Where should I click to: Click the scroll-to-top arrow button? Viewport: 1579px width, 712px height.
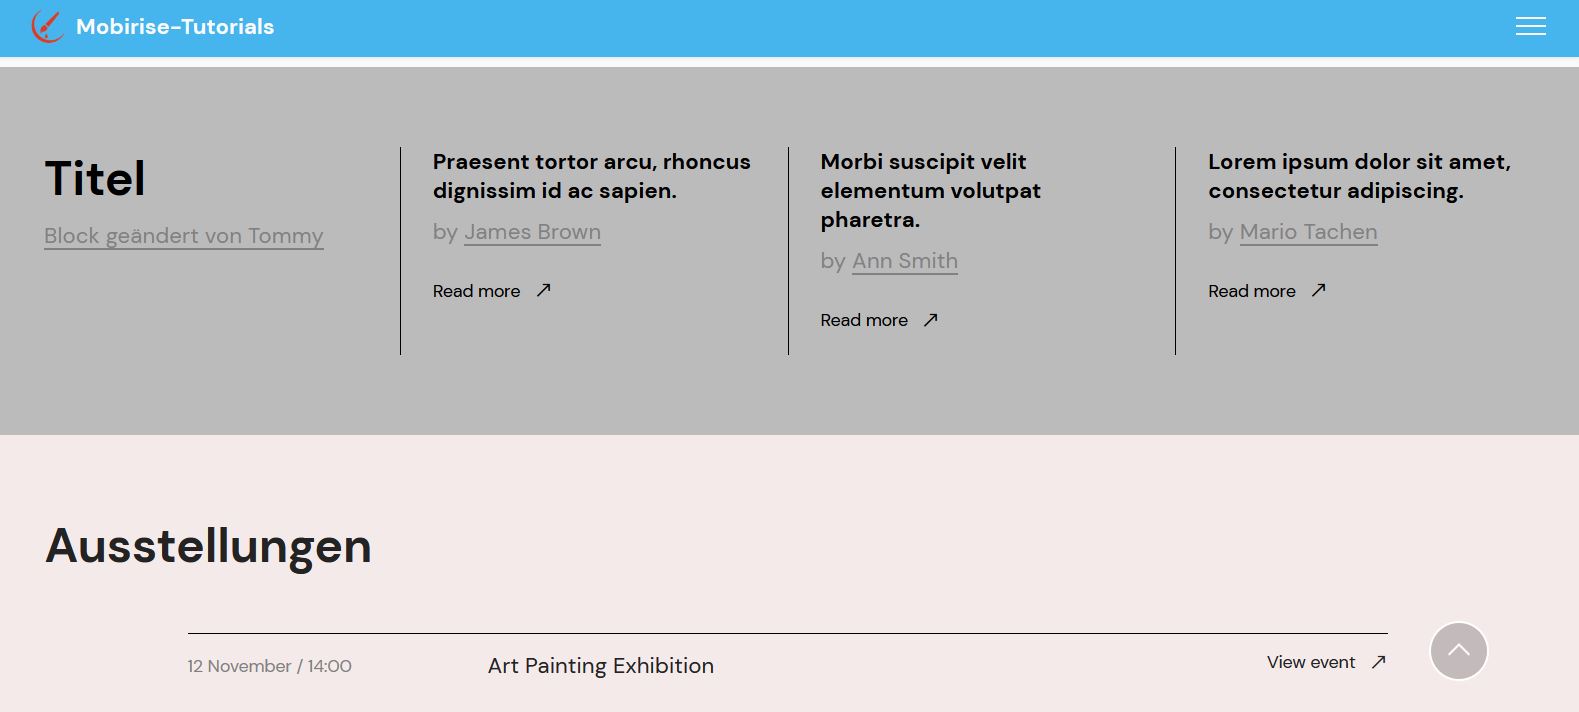[x=1458, y=651]
